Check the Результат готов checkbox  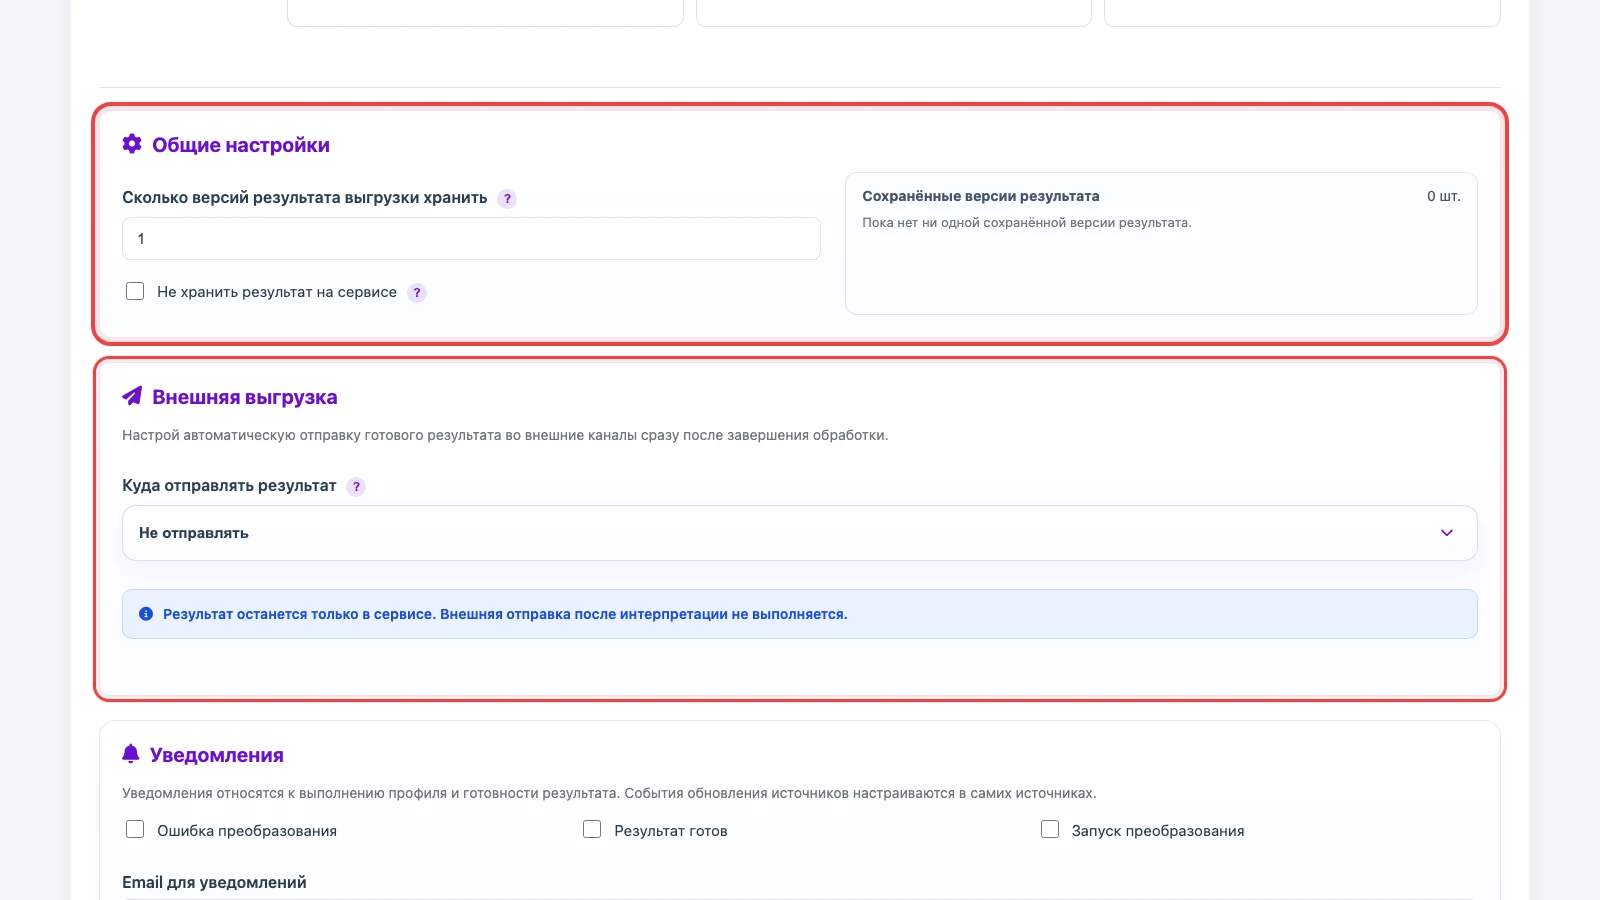592,829
